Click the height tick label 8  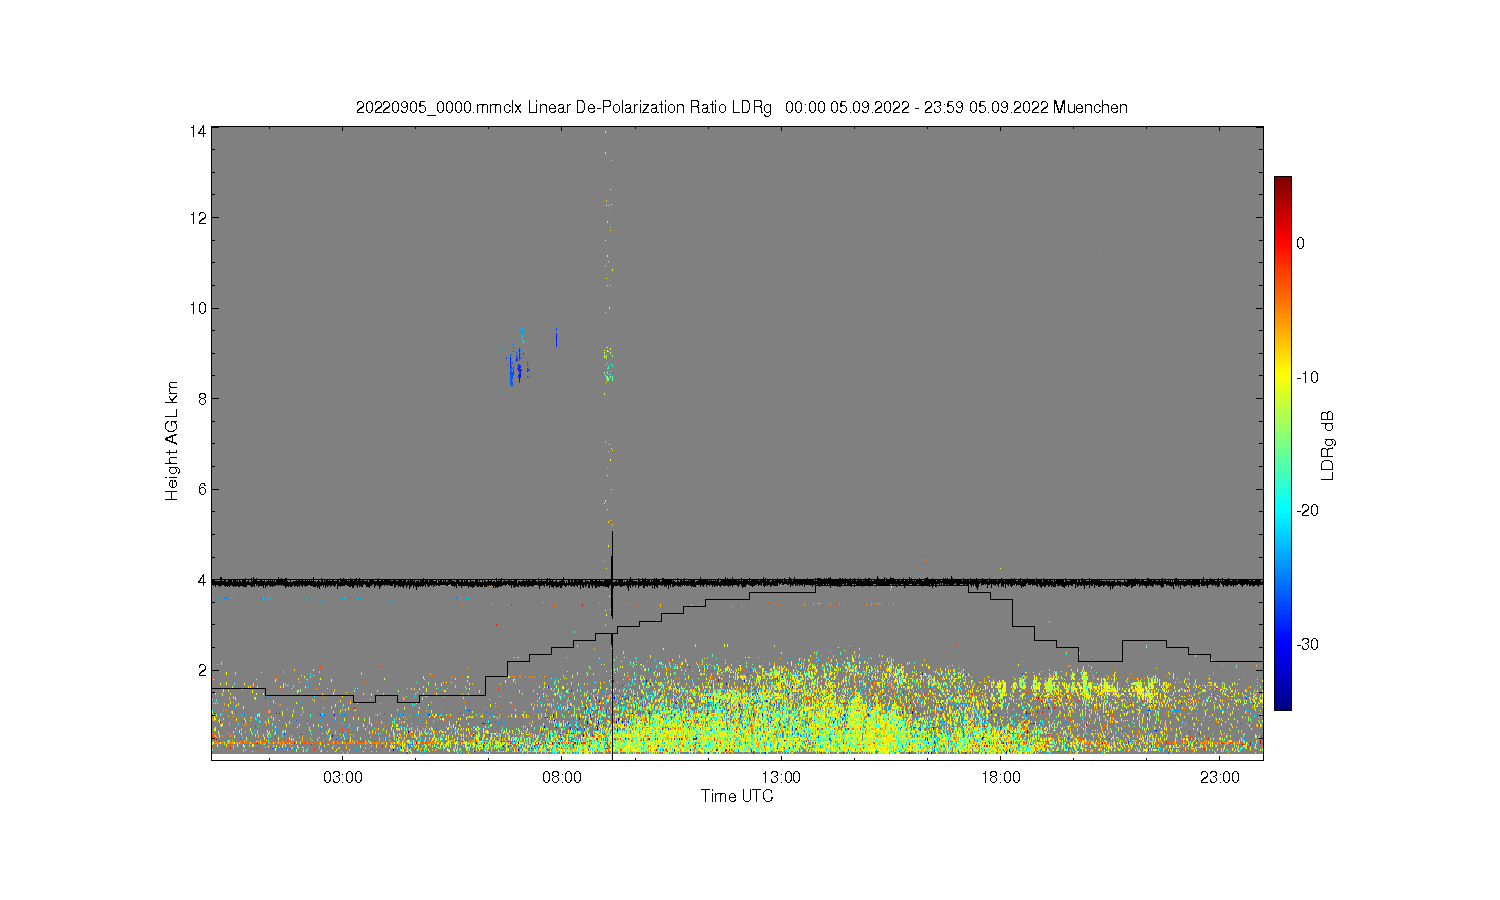(x=202, y=398)
